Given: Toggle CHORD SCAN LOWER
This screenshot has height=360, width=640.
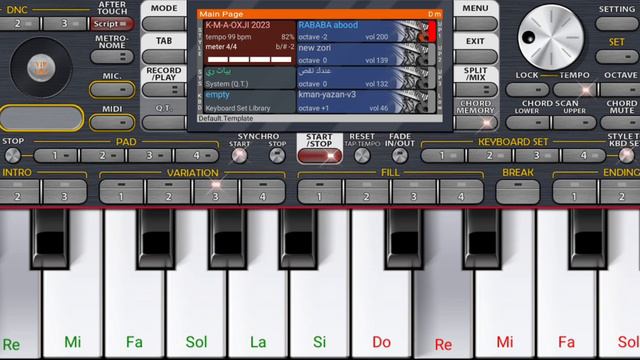Looking at the screenshot, I should (527, 122).
